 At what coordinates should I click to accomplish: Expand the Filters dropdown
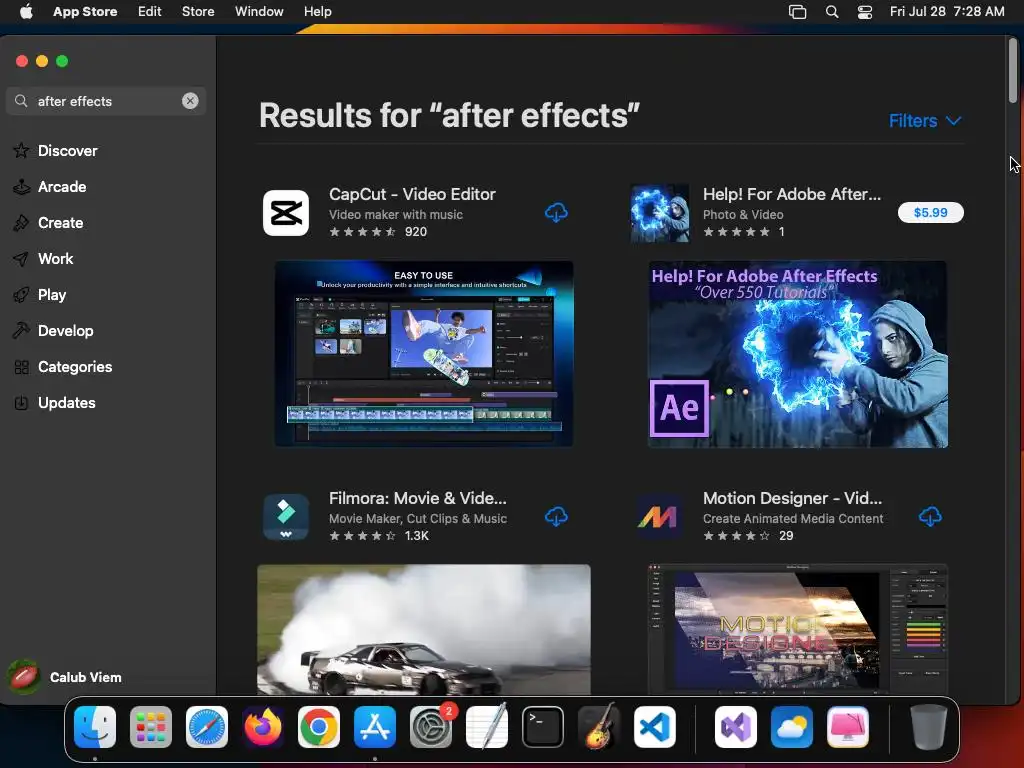[x=925, y=121]
